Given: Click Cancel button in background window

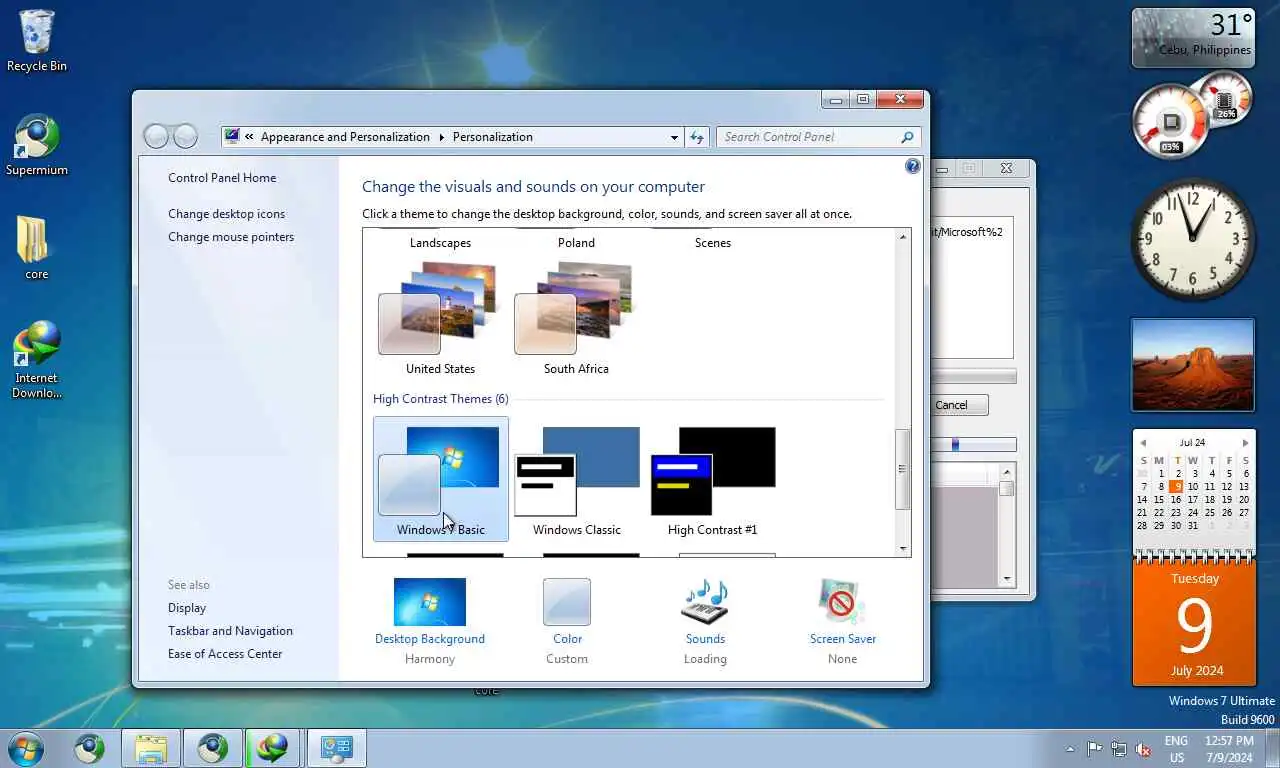Looking at the screenshot, I should (x=958, y=405).
